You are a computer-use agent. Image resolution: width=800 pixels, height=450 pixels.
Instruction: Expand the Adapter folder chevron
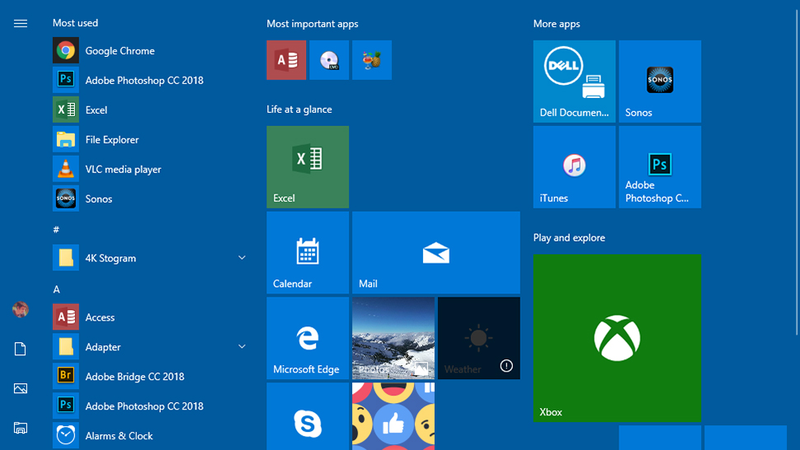(x=242, y=346)
